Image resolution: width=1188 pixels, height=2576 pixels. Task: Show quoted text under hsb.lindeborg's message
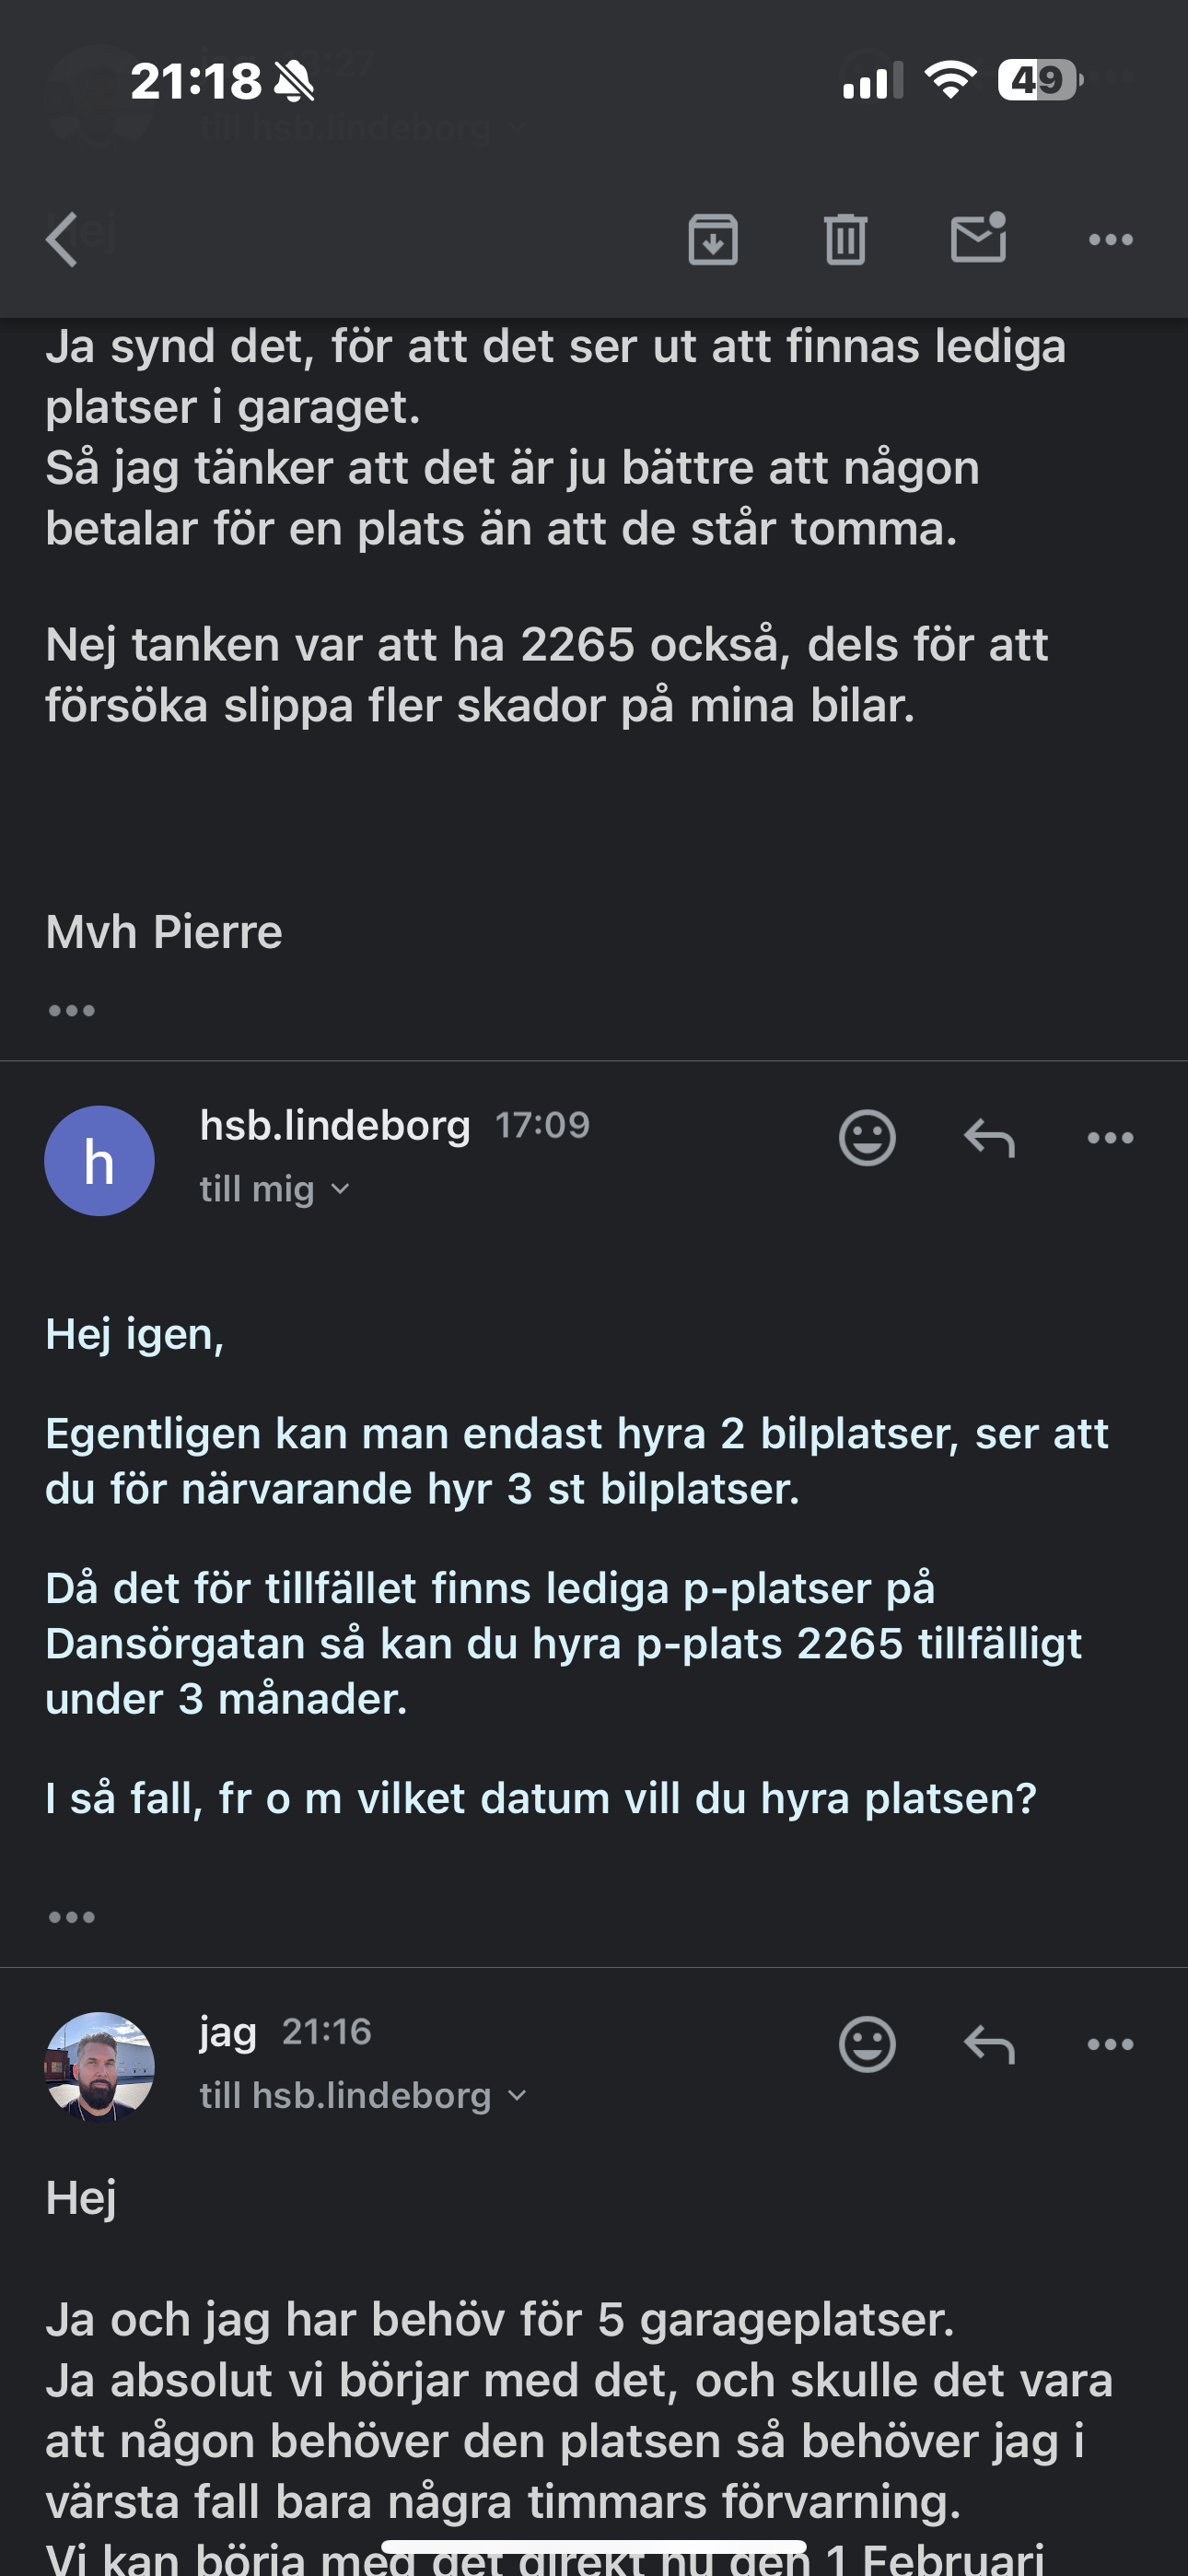(x=72, y=1917)
